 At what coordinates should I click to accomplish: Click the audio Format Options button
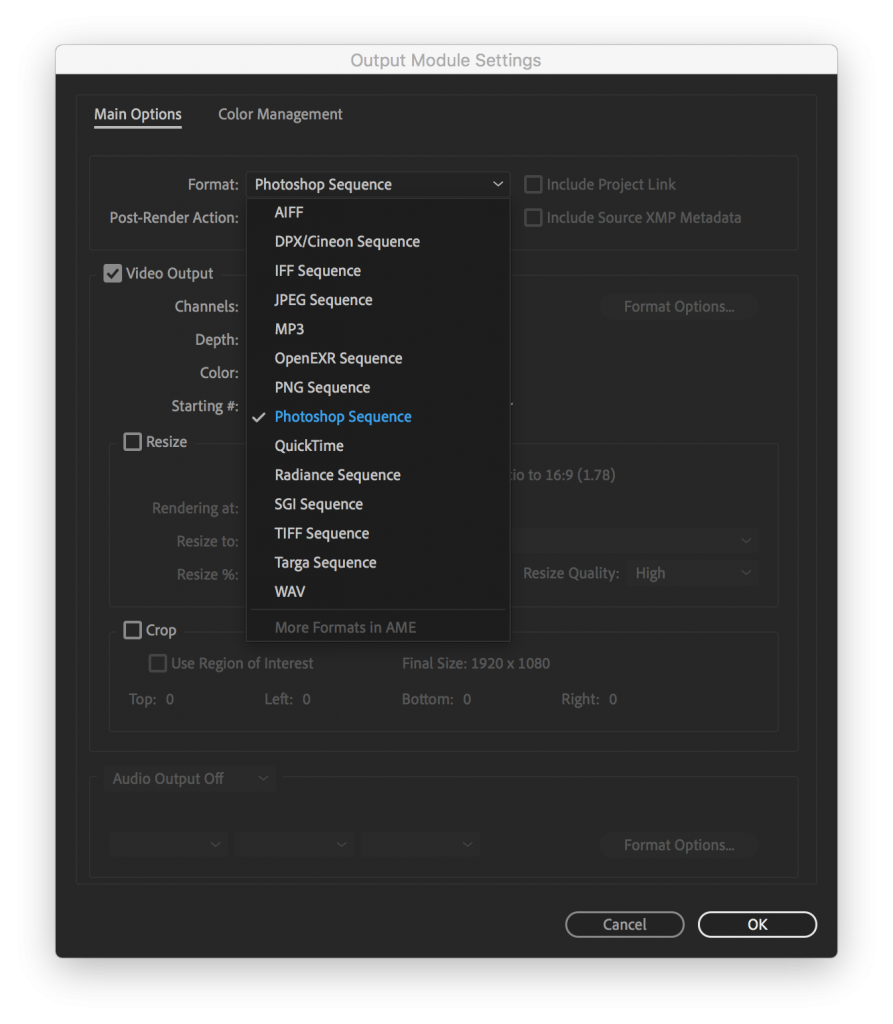click(x=679, y=845)
